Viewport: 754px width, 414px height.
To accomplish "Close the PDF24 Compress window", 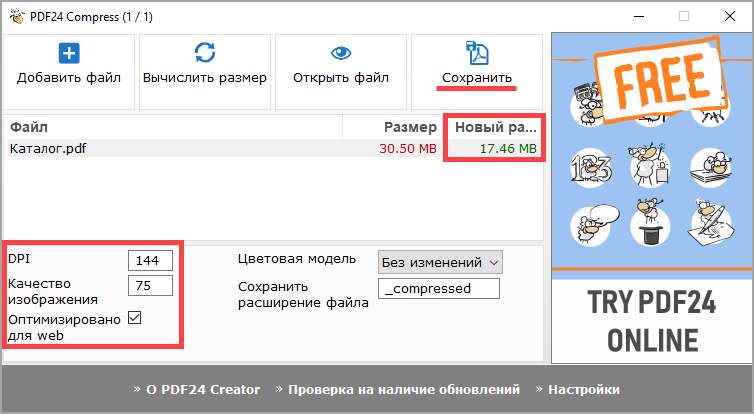I will point(729,17).
